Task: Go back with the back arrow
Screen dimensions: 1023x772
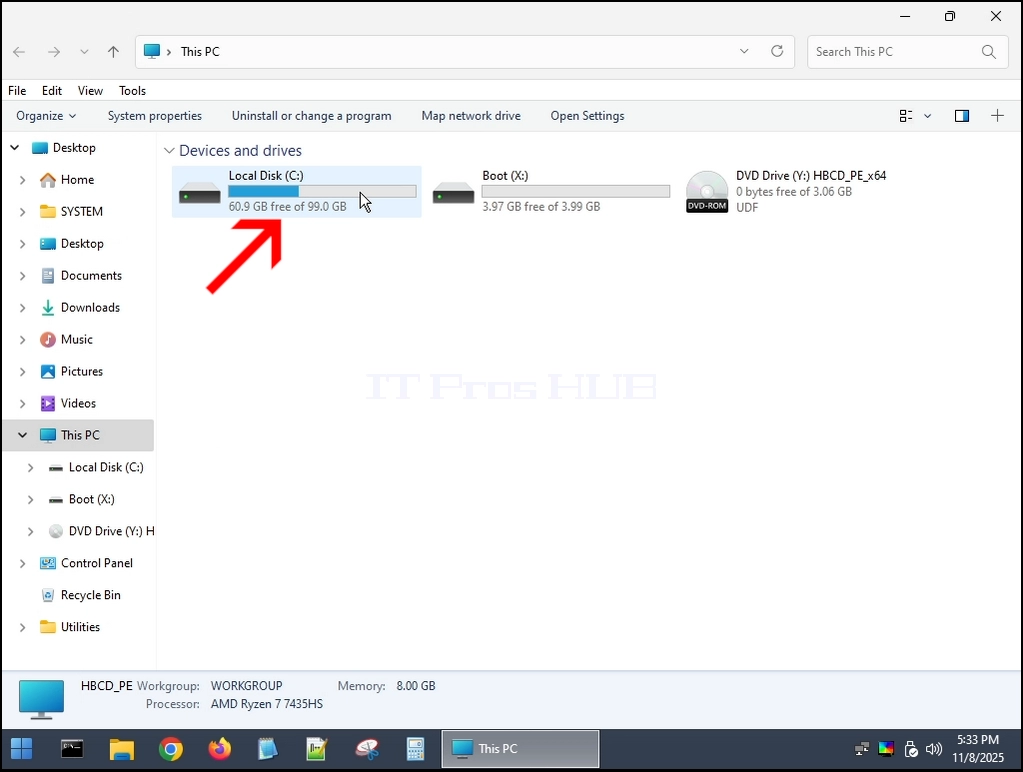Action: (19, 52)
